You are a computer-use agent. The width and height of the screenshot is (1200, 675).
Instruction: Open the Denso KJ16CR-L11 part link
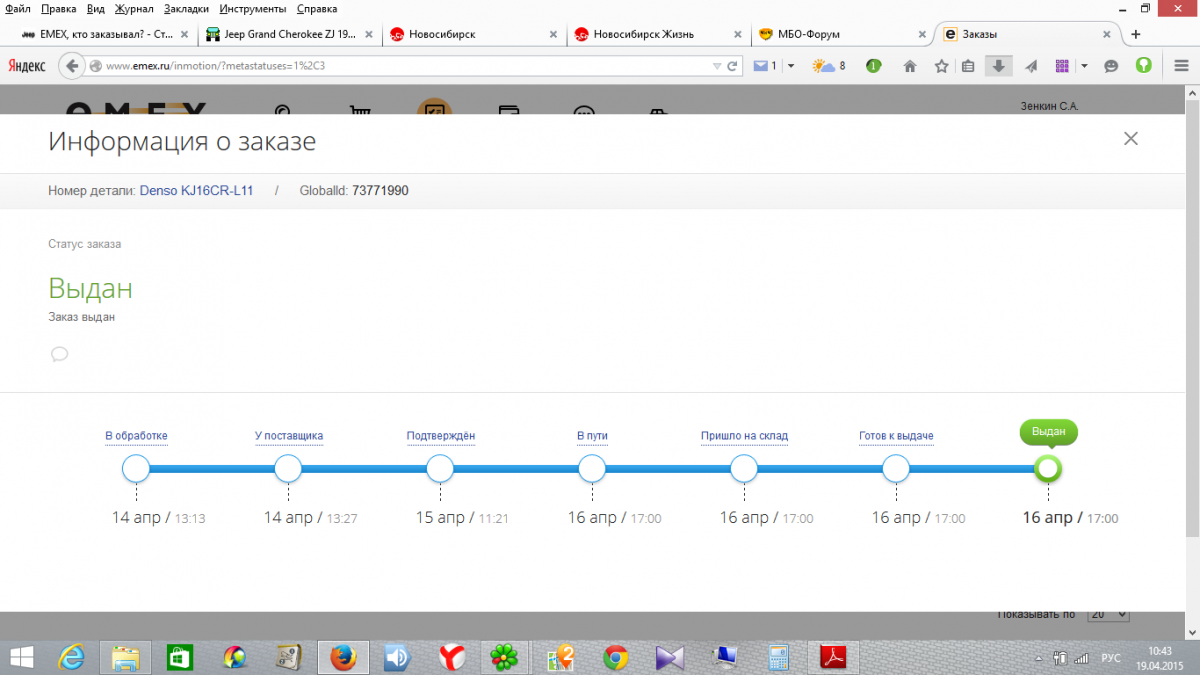click(196, 190)
